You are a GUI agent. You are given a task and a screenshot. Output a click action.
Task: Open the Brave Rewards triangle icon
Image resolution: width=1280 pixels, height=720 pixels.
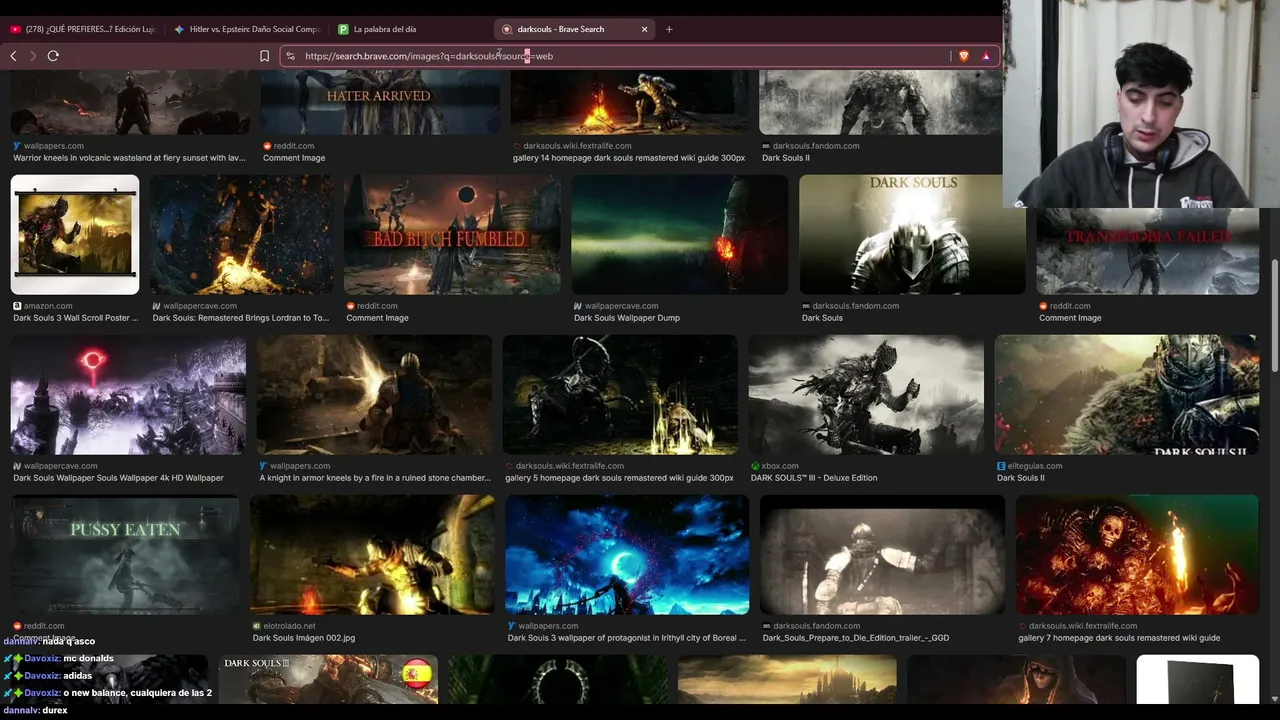[986, 56]
